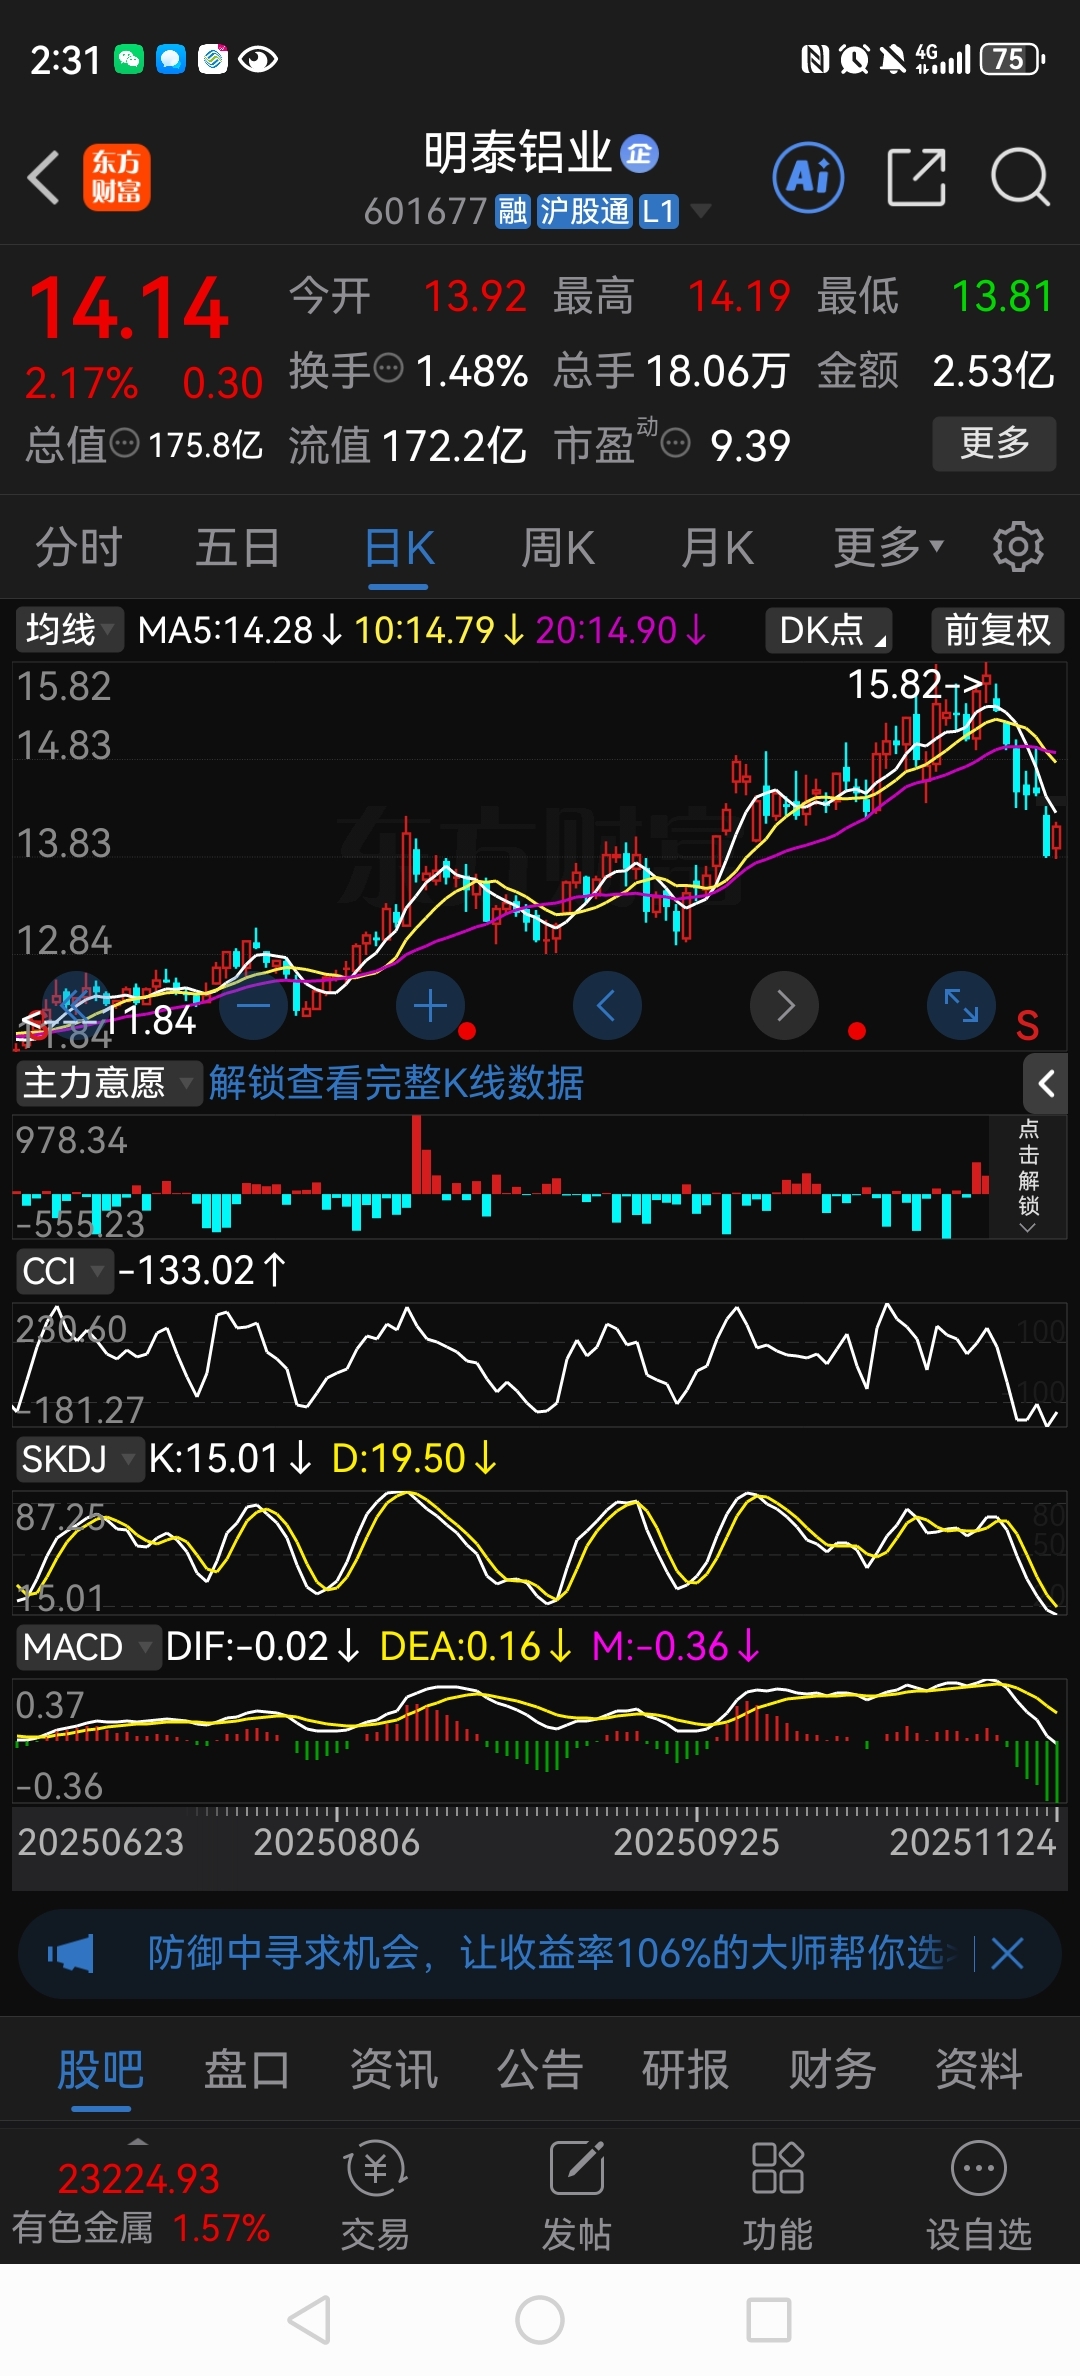Move chart right with arrow button
The image size is (1080, 2376).
tap(785, 1005)
